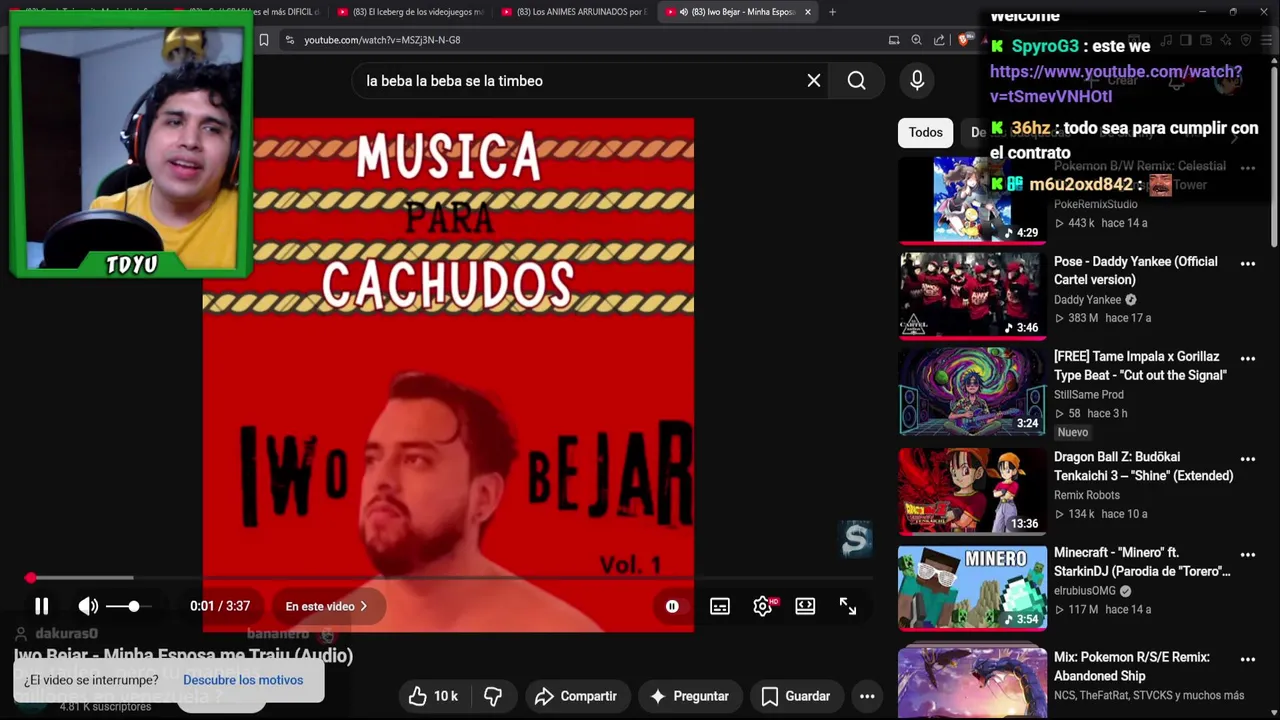
Task: Click the cast/install icon in address bar
Action: (x=894, y=40)
